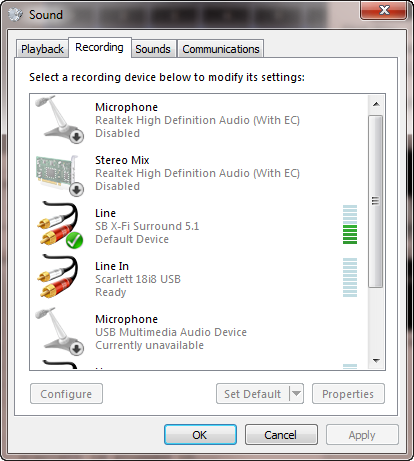This screenshot has width=414, height=461.
Task: Switch to the Playback tab
Action: click(x=42, y=49)
